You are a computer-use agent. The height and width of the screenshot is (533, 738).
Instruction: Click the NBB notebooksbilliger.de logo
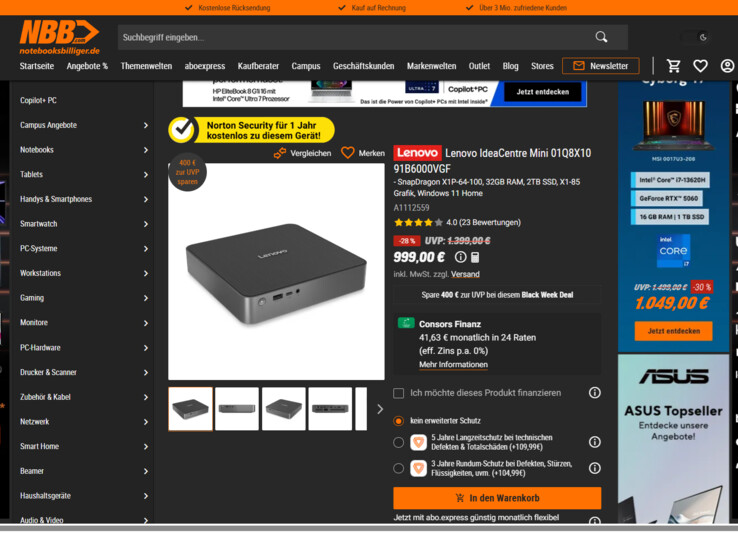(x=59, y=37)
